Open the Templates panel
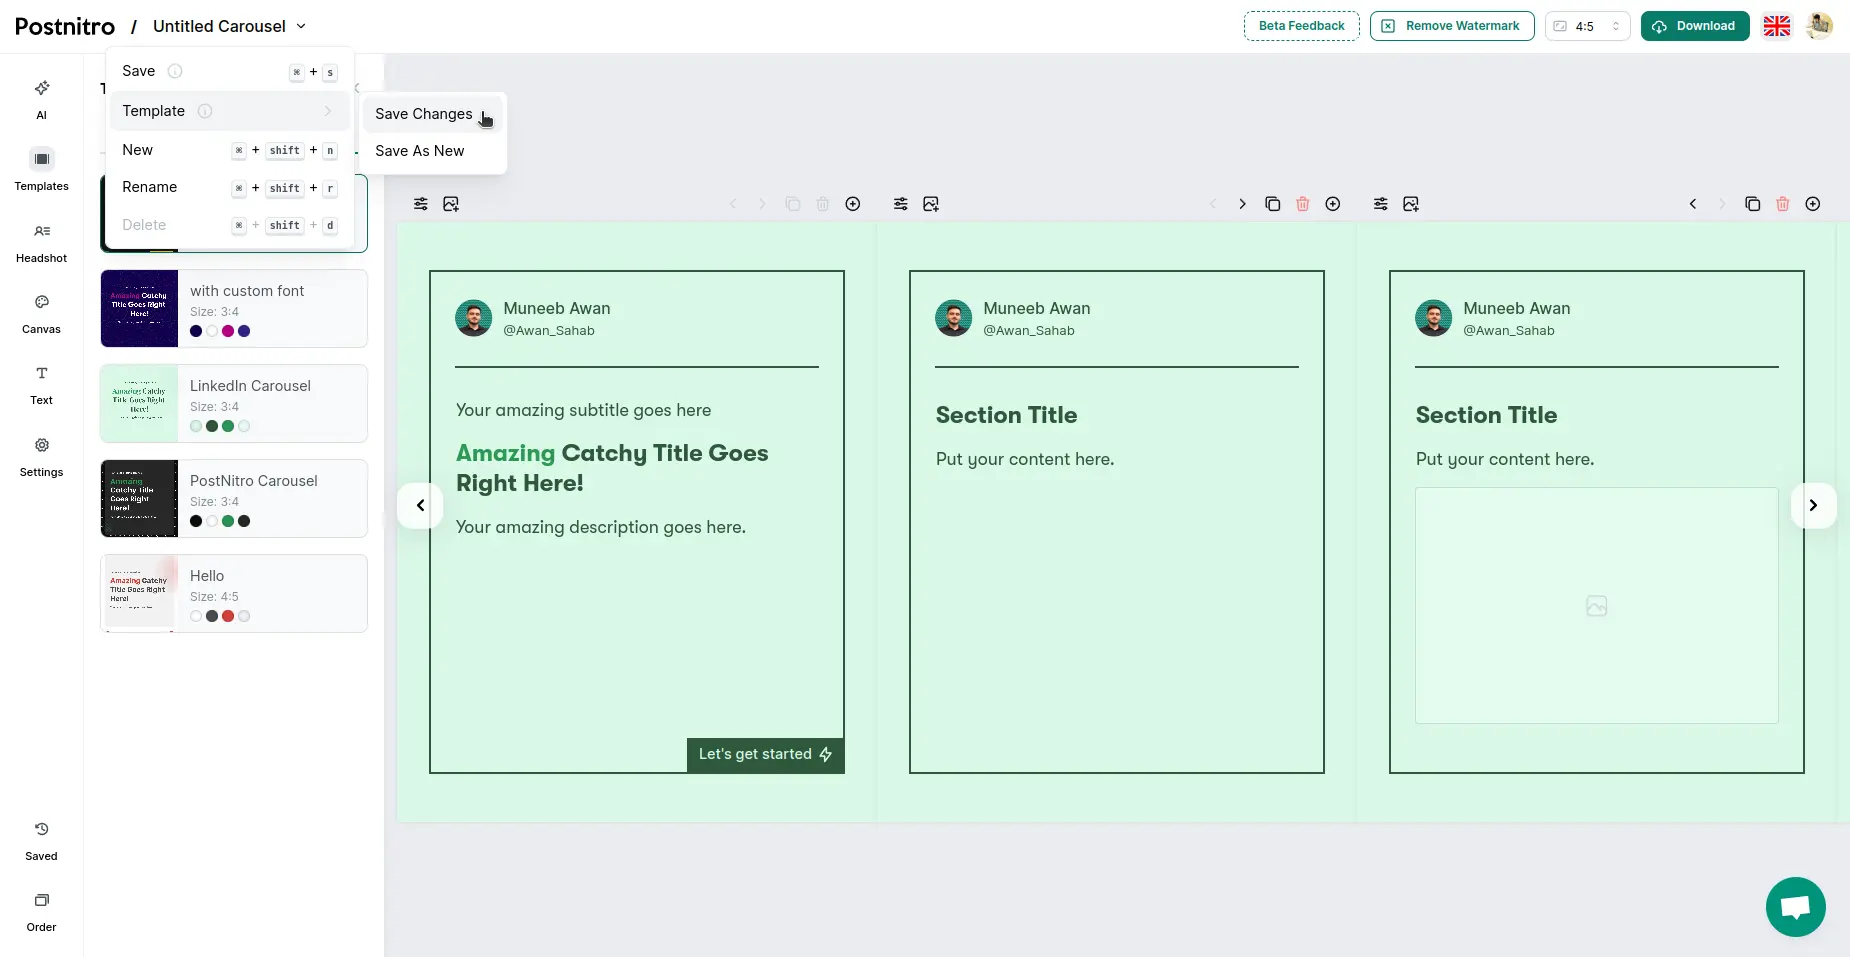 point(41,169)
